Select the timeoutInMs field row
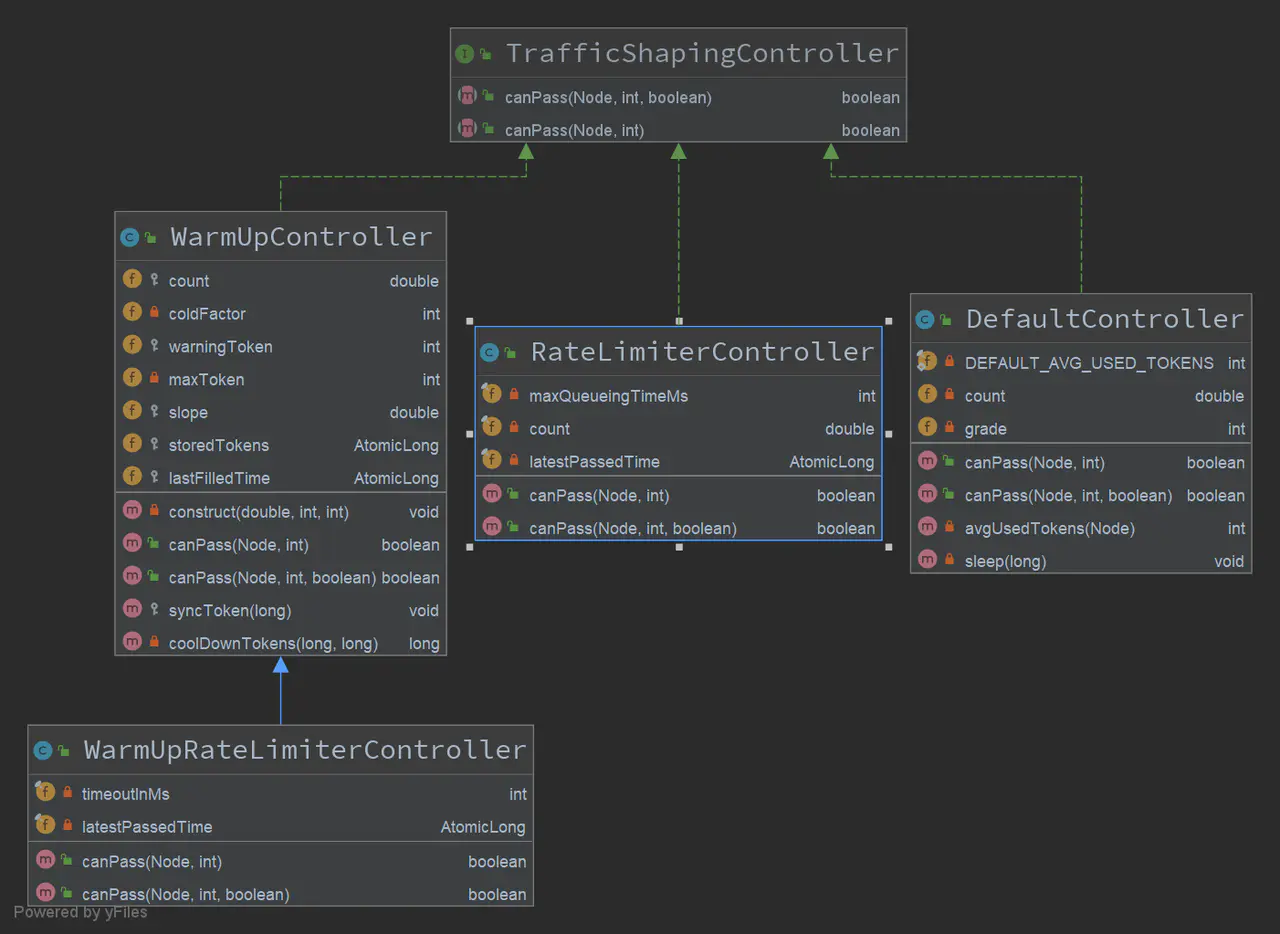Screen dimensions: 1280x934 [x=281, y=794]
